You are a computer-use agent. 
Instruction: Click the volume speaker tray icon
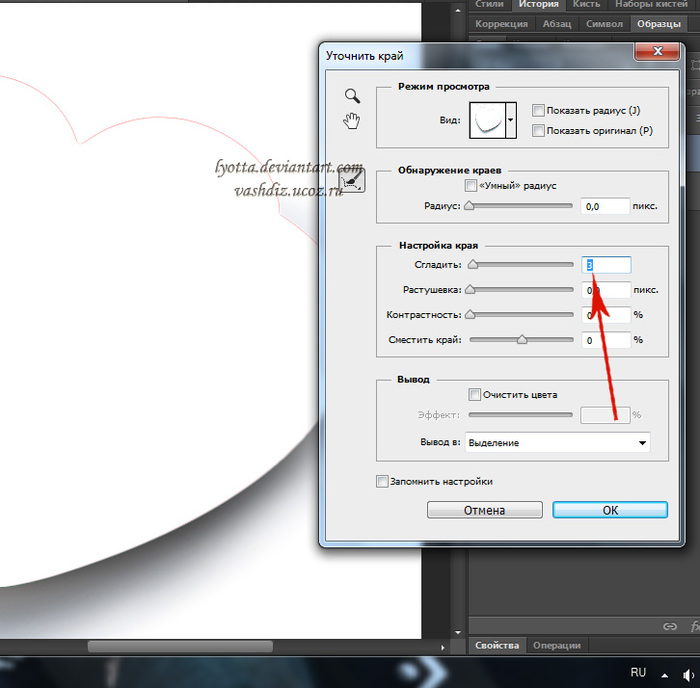pos(691,672)
